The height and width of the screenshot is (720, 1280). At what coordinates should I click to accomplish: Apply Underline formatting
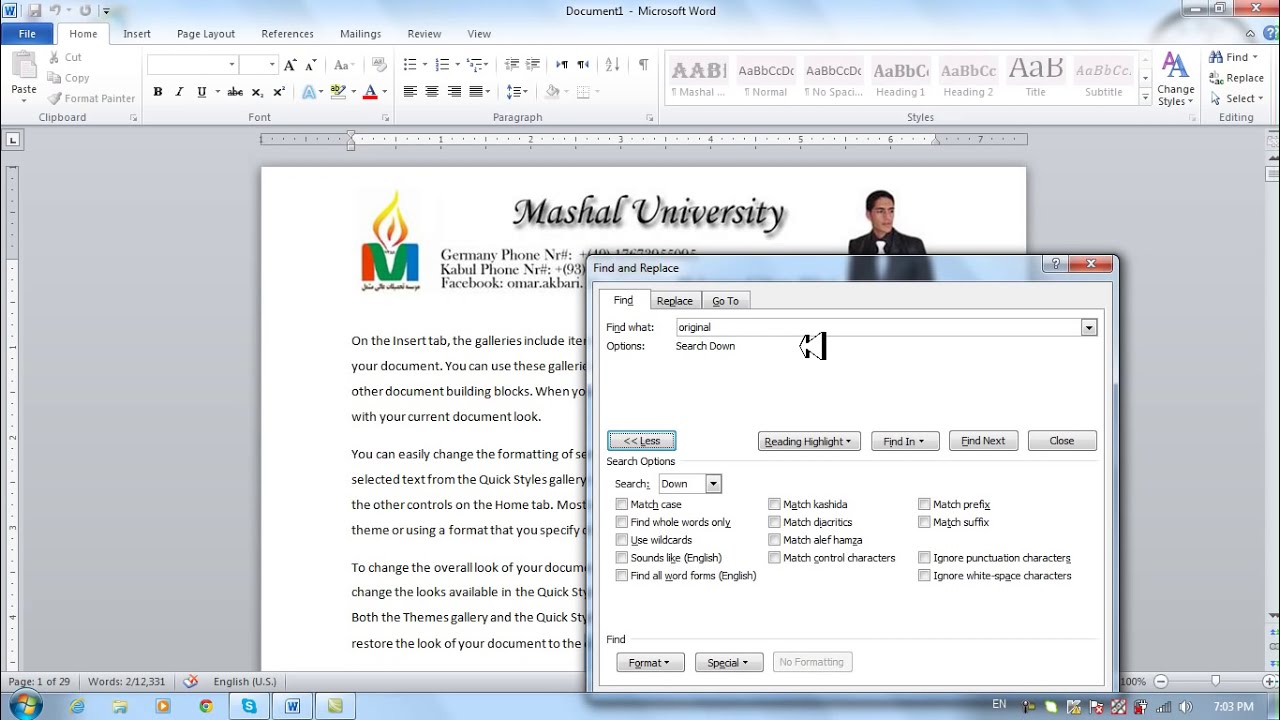point(202,92)
